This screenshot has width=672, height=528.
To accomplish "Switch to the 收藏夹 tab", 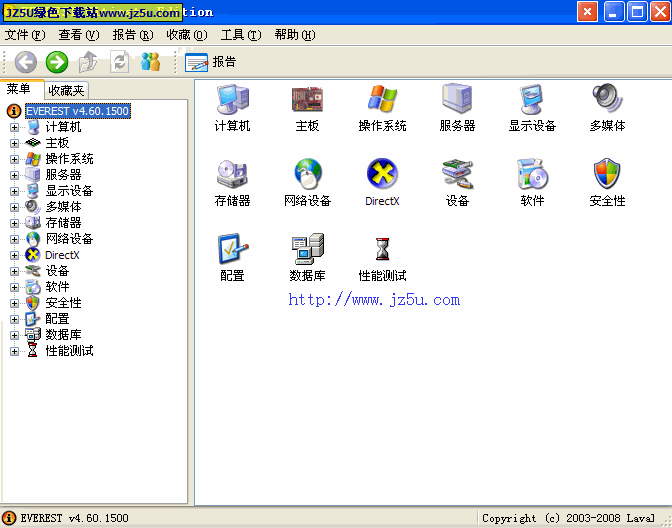I will point(66,90).
